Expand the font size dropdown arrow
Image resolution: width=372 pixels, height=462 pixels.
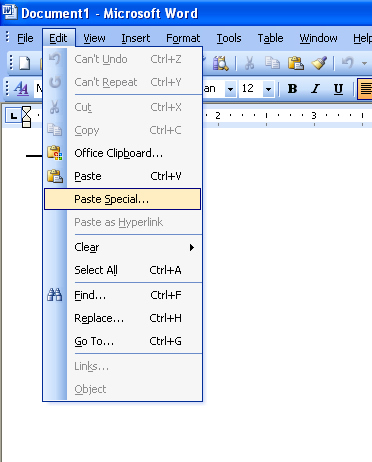point(268,89)
